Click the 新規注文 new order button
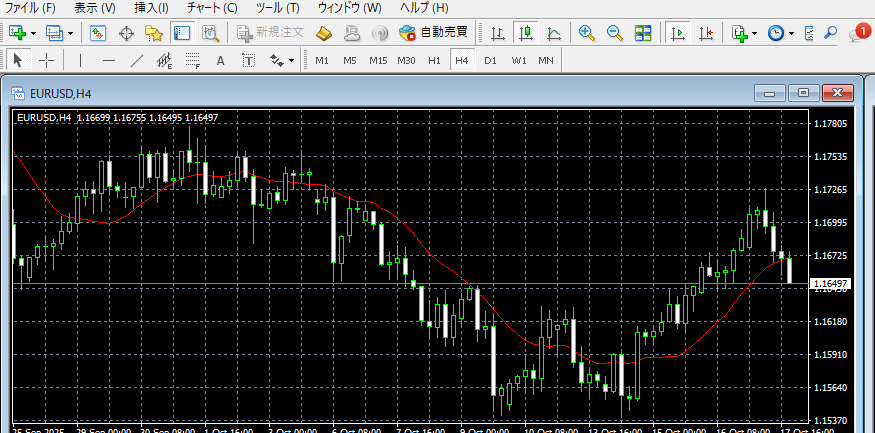Screen dimensions: 875x433 tap(271, 33)
